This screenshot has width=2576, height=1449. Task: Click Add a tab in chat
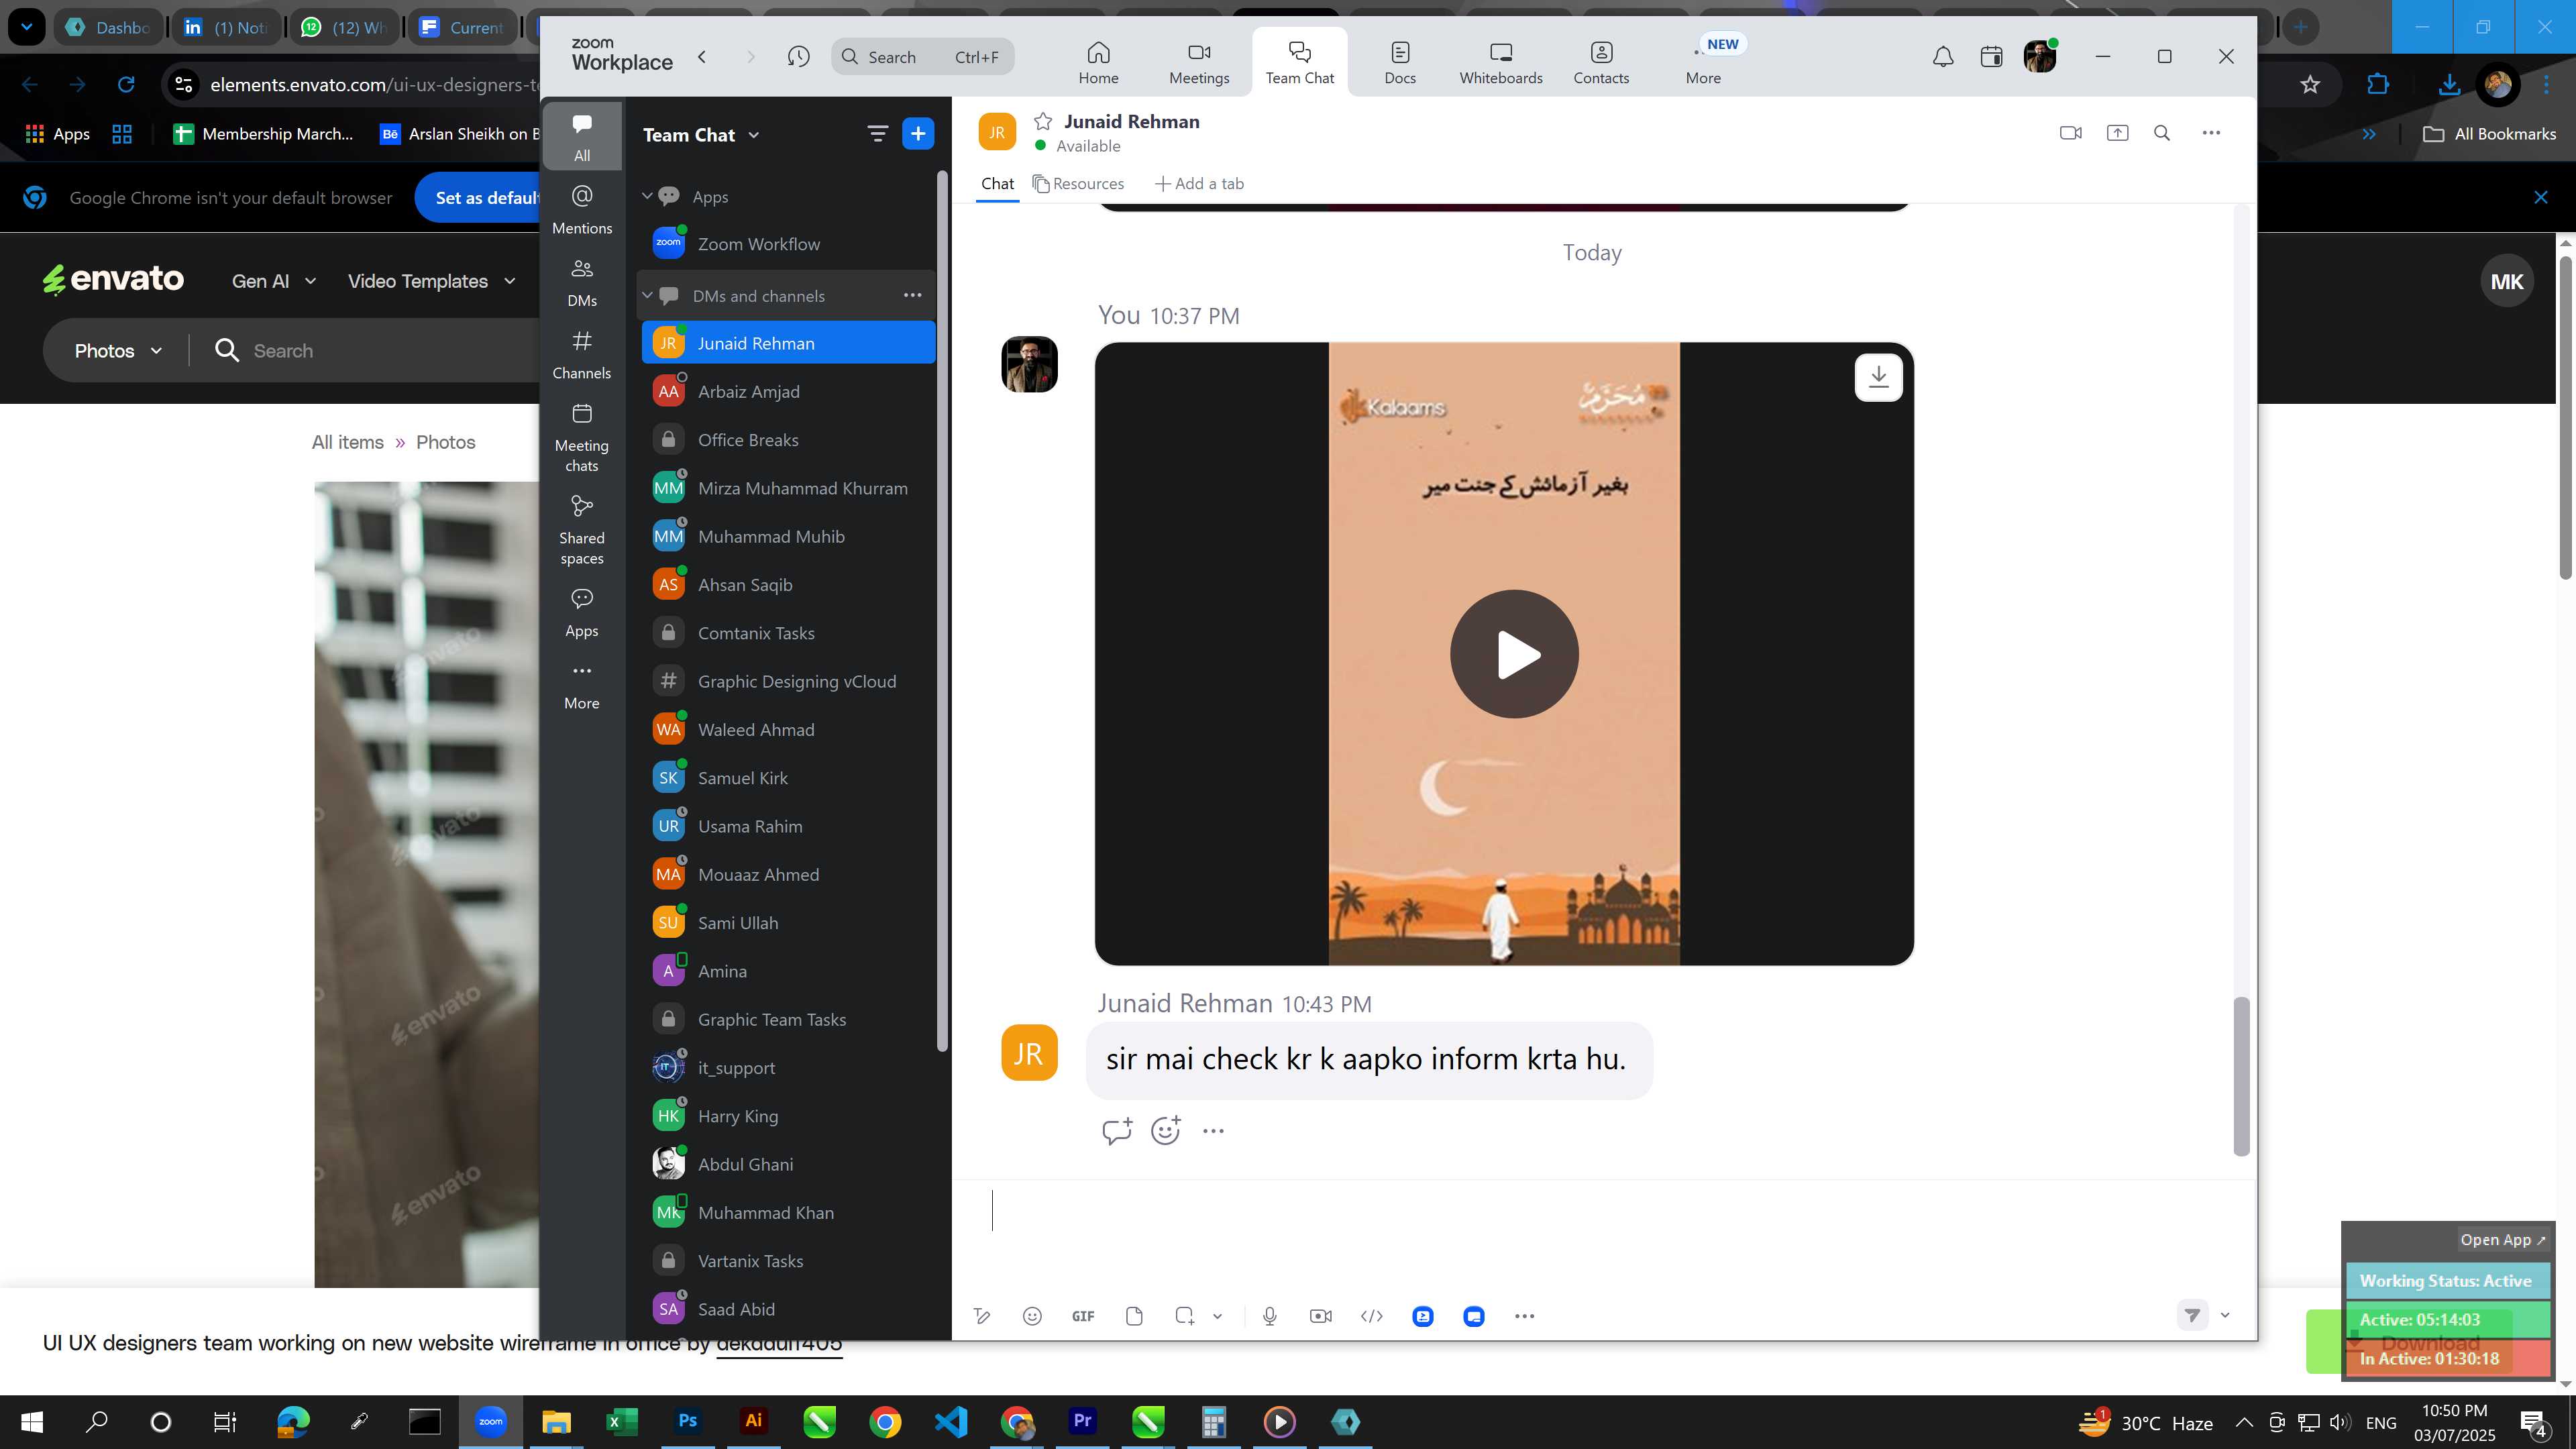[1199, 183]
